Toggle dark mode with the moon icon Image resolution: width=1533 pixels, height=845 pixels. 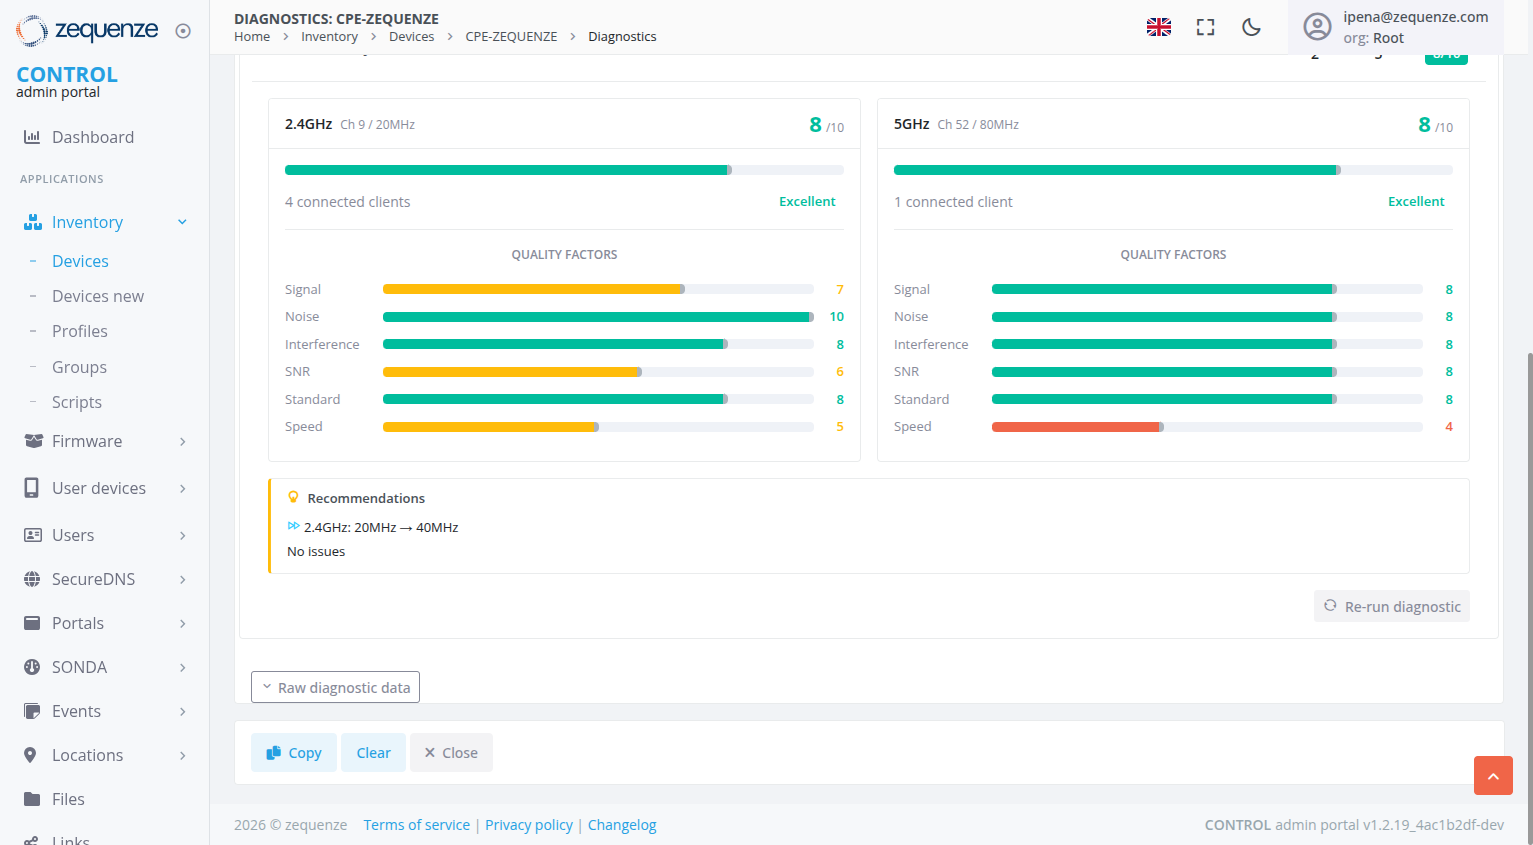(x=1251, y=28)
